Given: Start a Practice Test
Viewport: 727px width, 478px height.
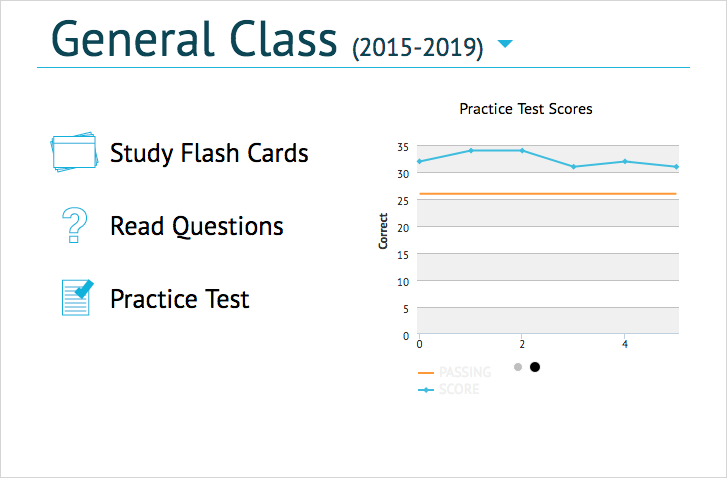Looking at the screenshot, I should 180,299.
